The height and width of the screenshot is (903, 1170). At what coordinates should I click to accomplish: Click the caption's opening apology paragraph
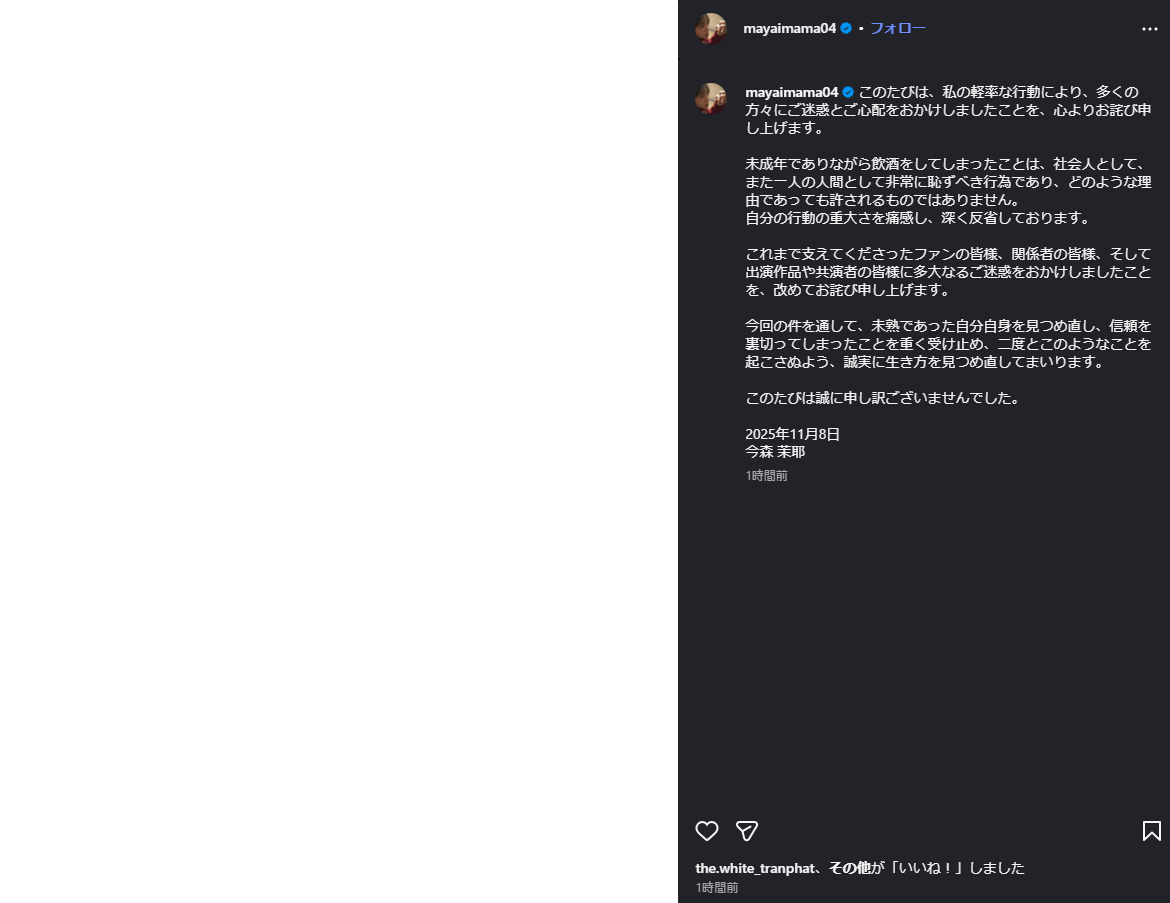tap(948, 110)
